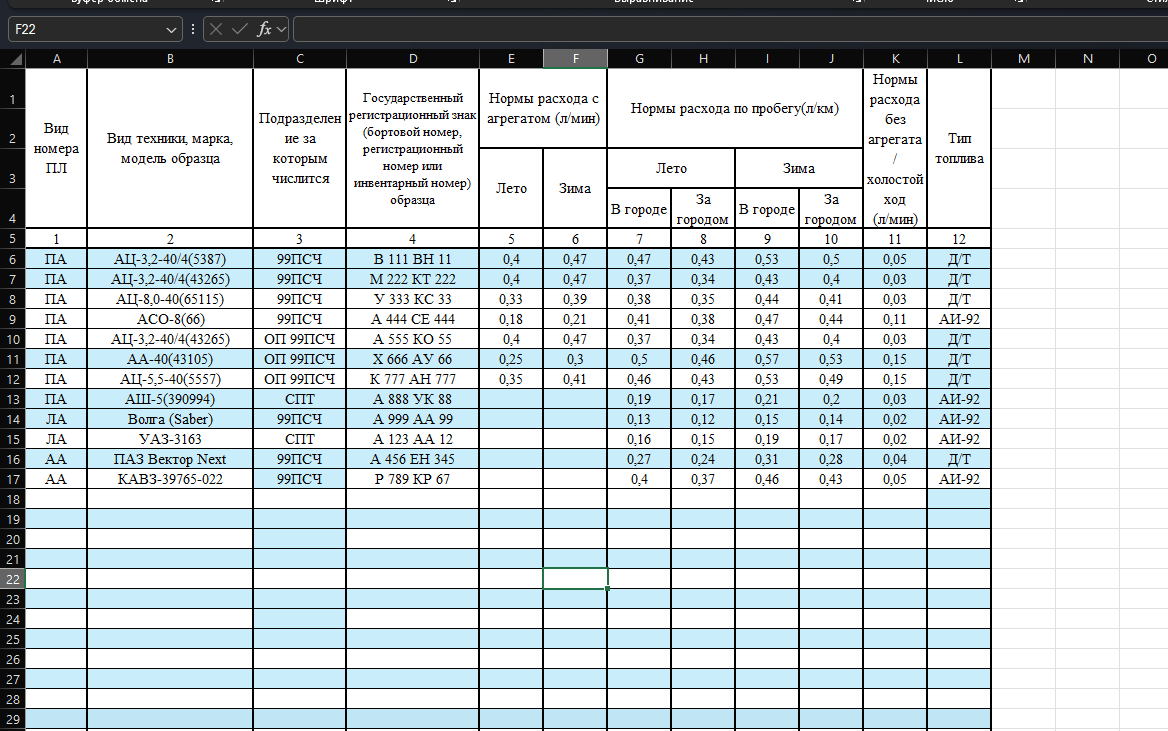1168x731 pixels.
Task: Click the Confirm entry checkmark icon
Action: pyautogui.click(x=240, y=29)
